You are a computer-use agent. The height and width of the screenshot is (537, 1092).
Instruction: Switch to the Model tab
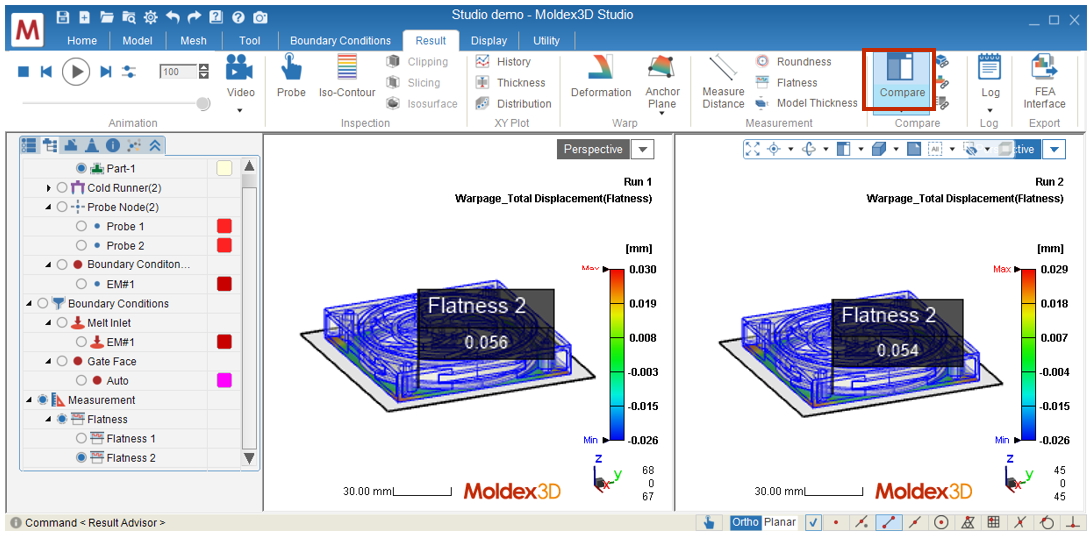tap(137, 40)
